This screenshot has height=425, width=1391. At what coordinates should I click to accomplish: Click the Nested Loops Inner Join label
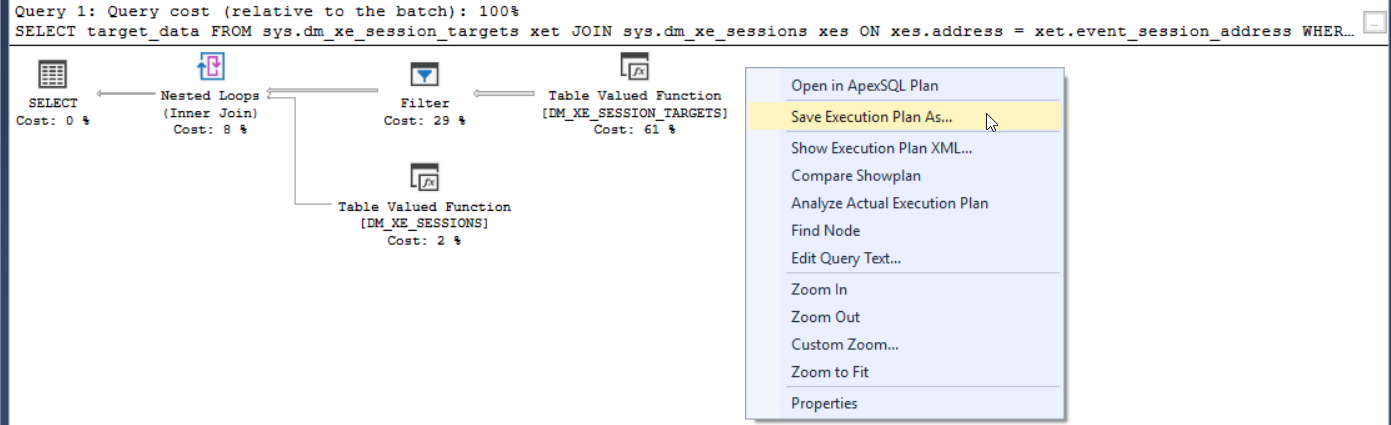point(210,104)
